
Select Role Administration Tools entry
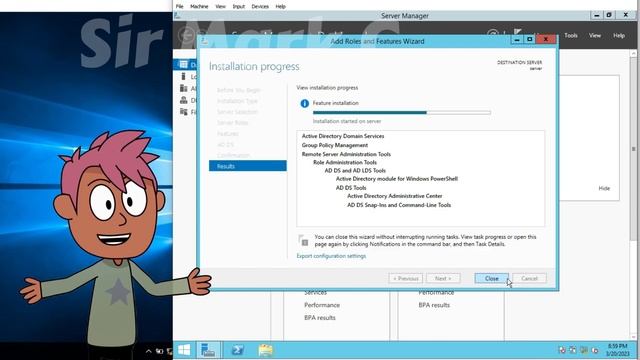click(x=345, y=162)
